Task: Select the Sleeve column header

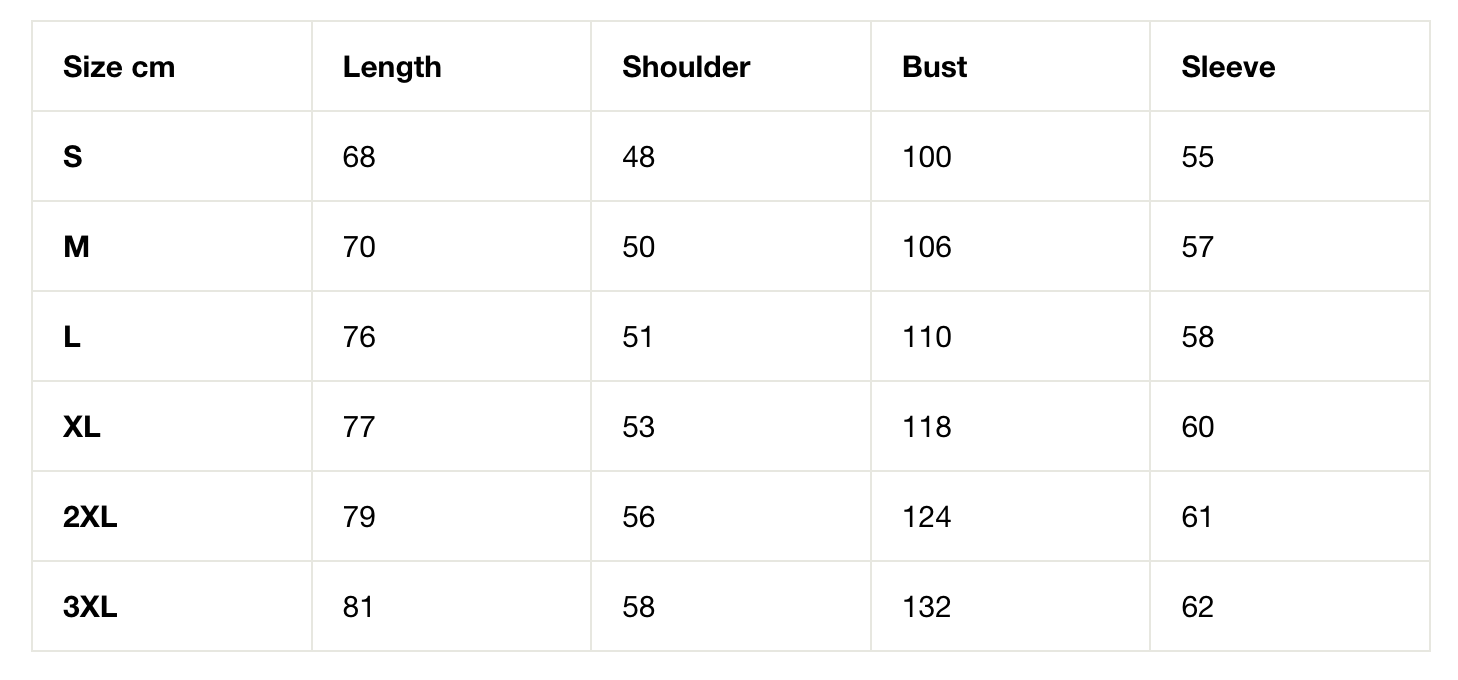Action: pyautogui.click(x=1227, y=67)
